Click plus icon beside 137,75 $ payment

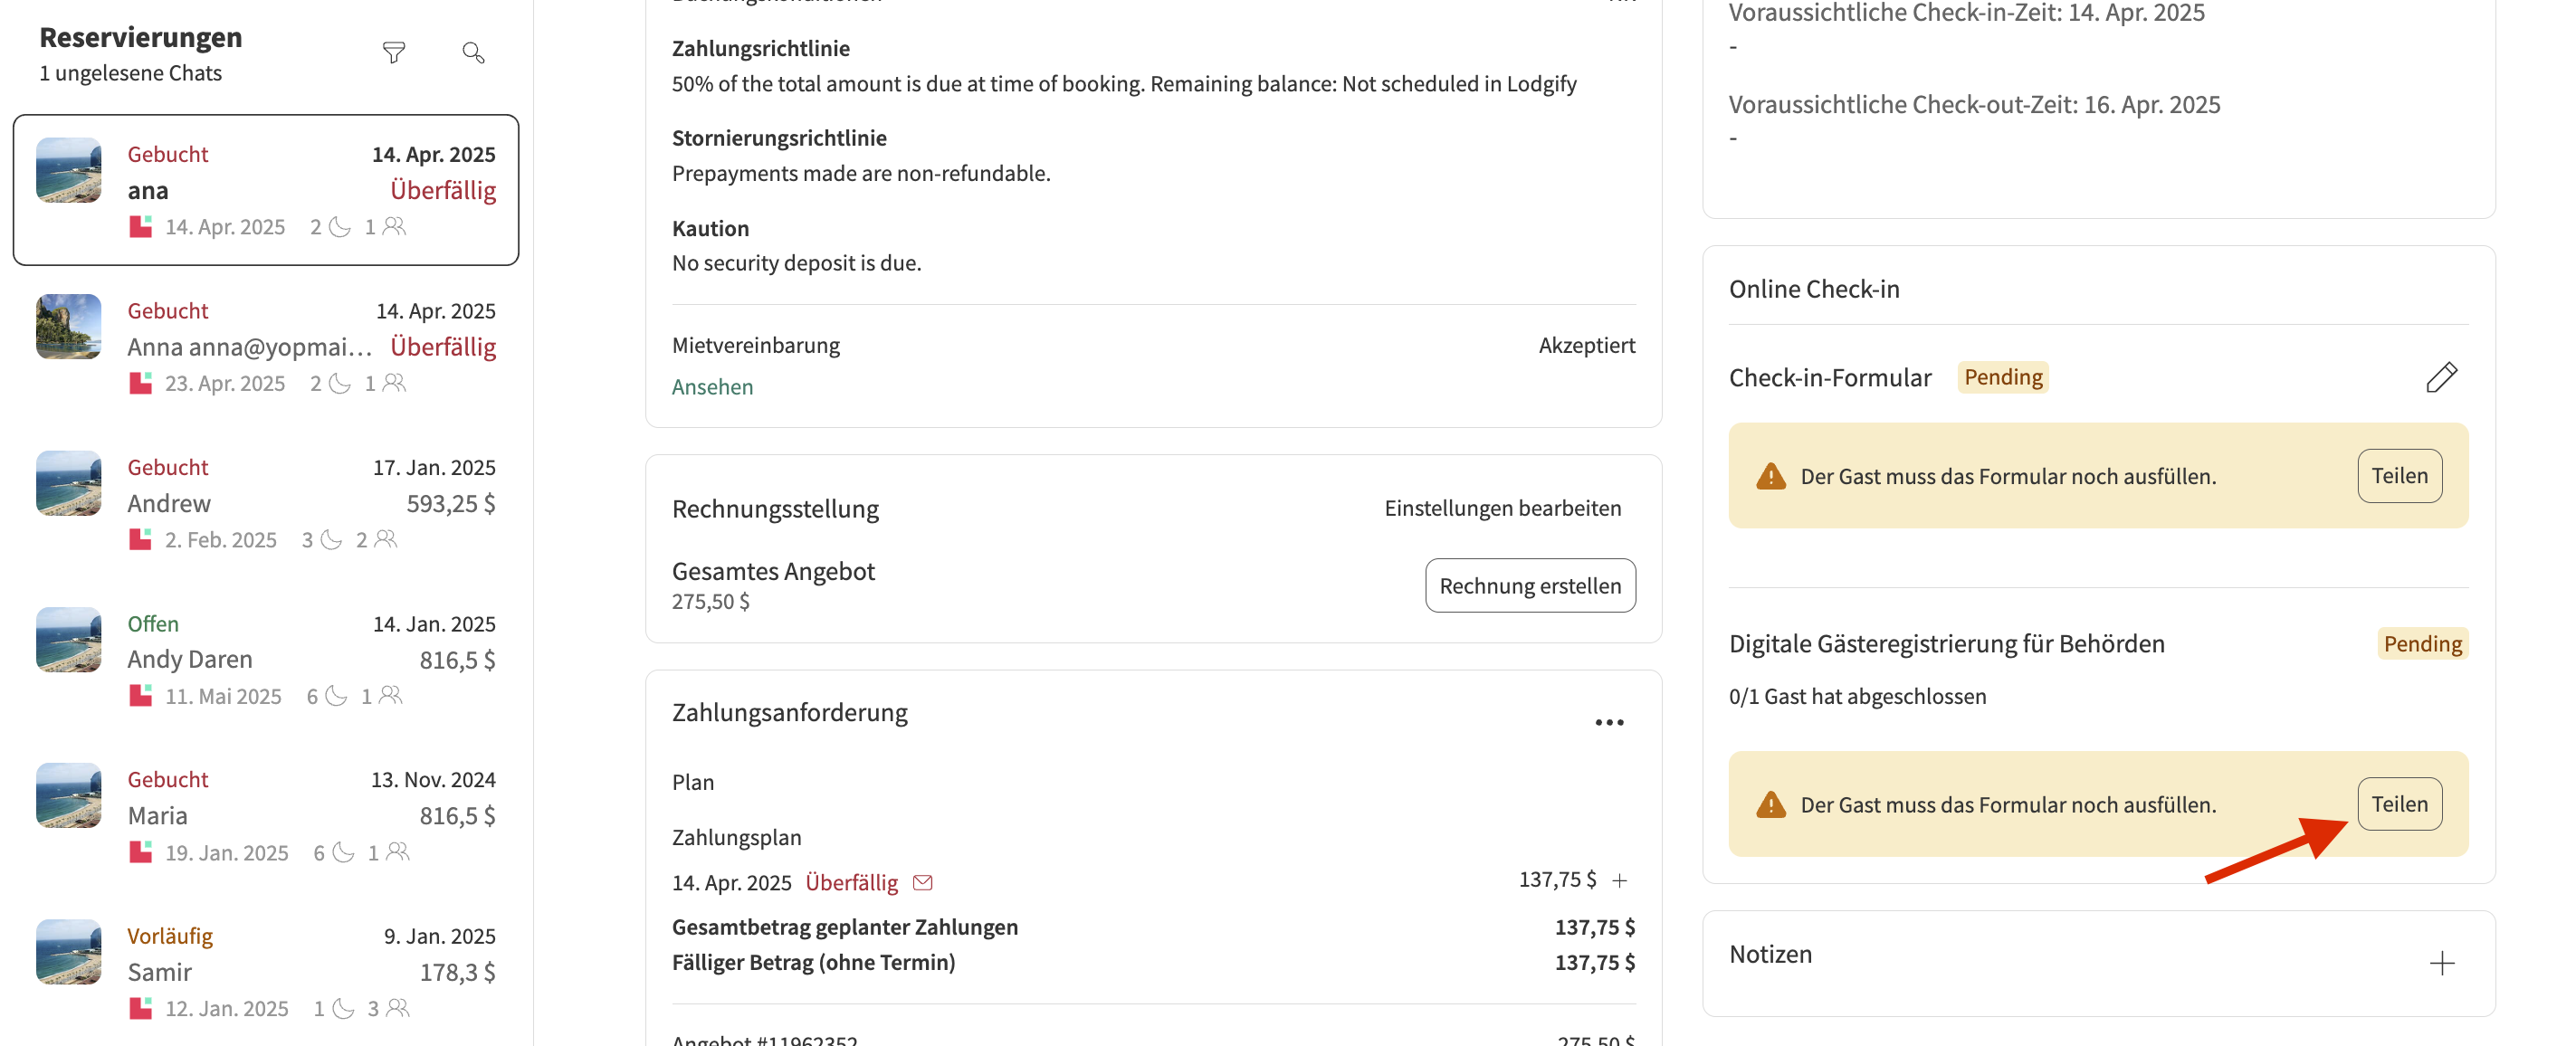pos(1620,880)
